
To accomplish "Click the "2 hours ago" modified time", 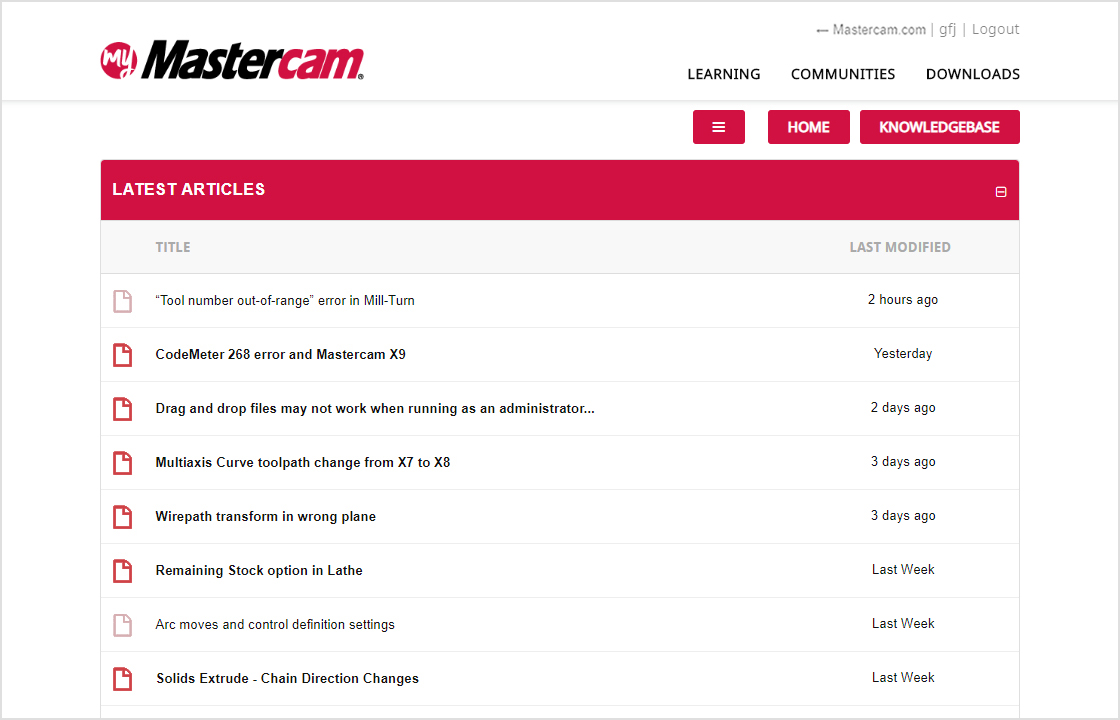I will point(903,300).
